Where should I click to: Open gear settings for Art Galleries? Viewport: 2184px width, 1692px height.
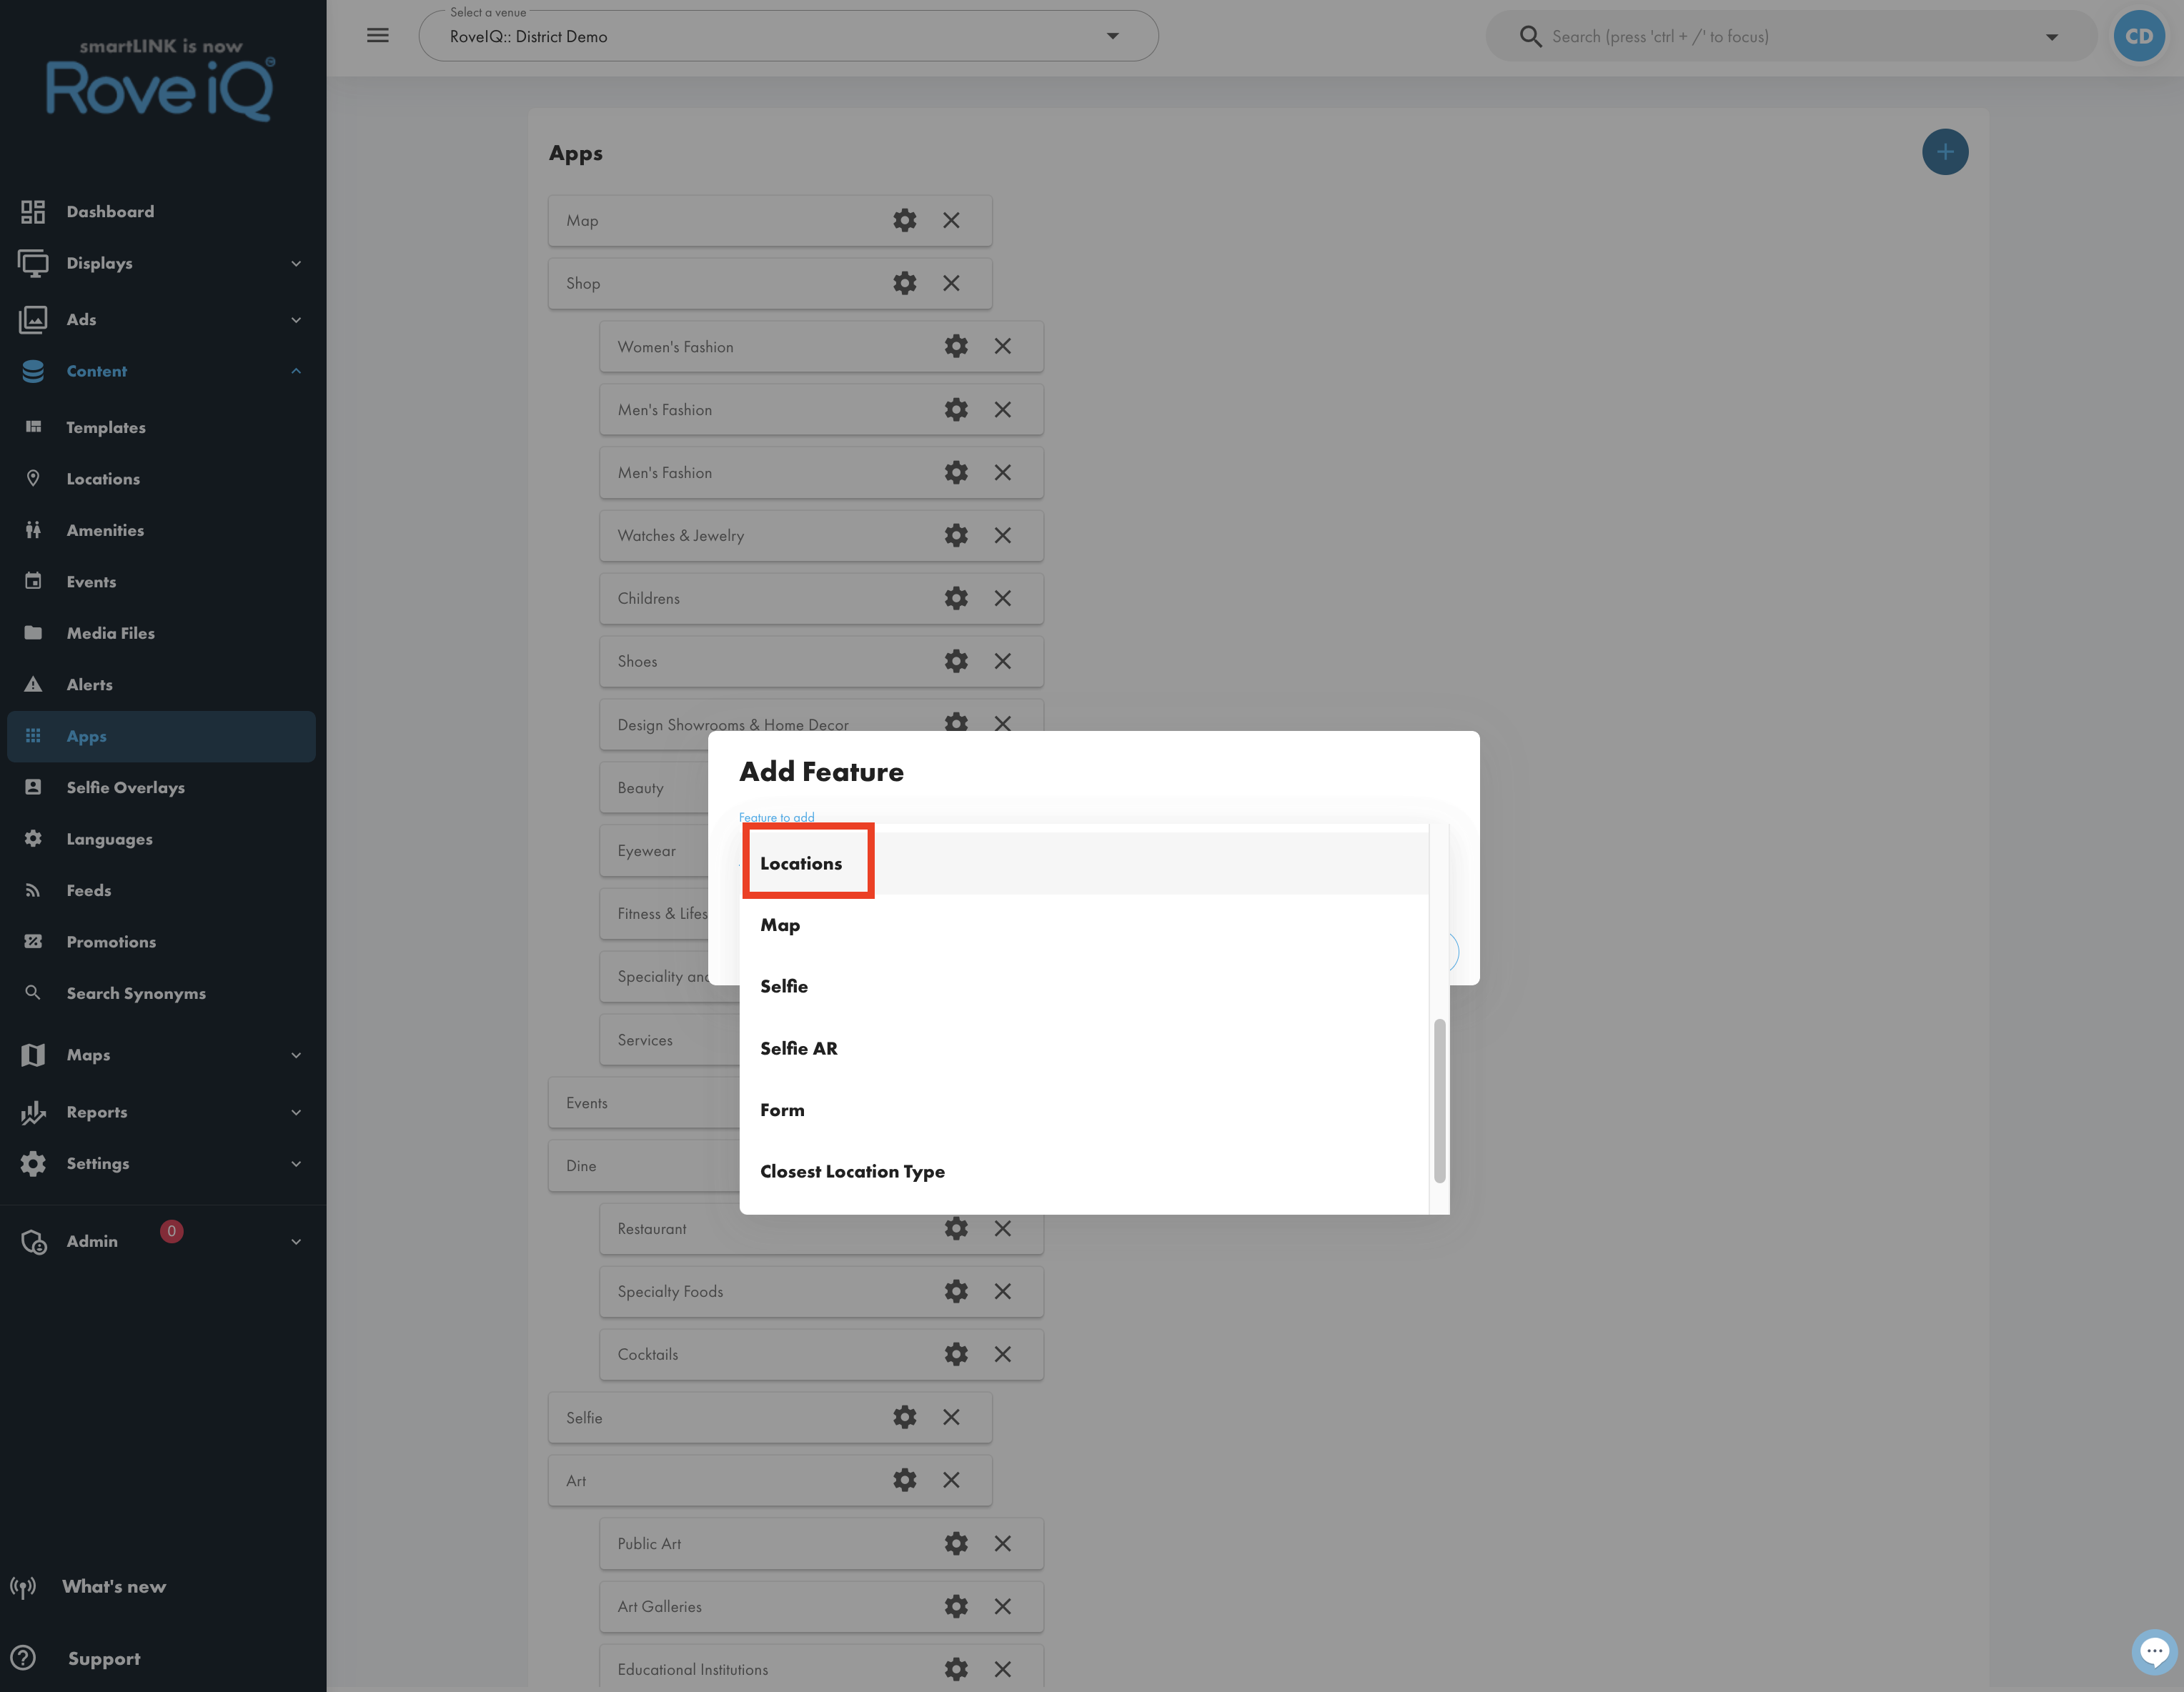coord(956,1606)
